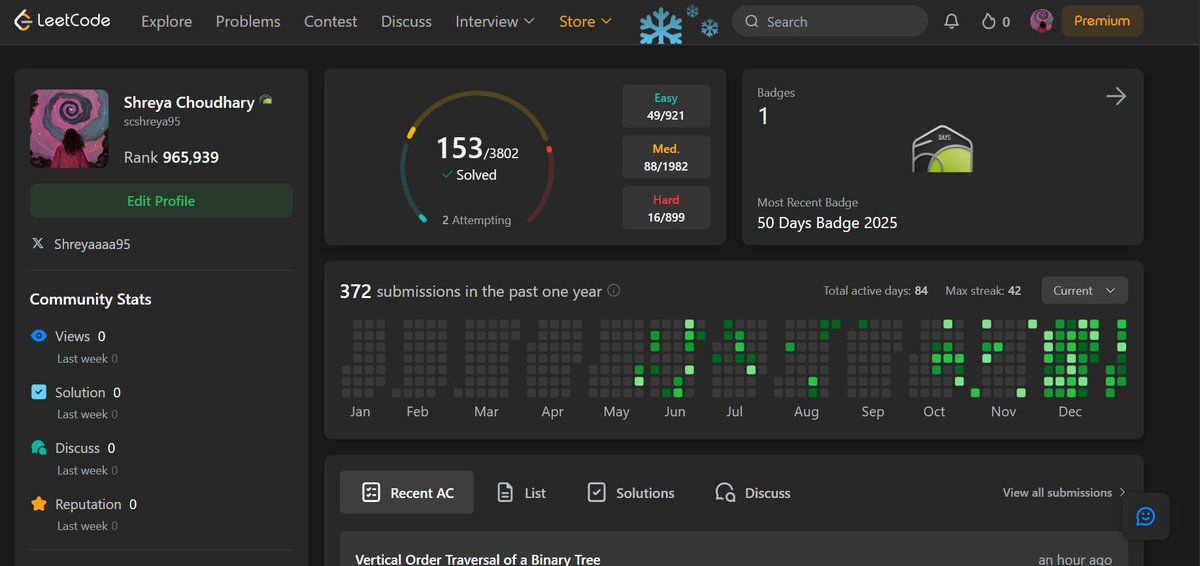Open the streak flame counter
This screenshot has width=1200, height=566.
[x=995, y=21]
